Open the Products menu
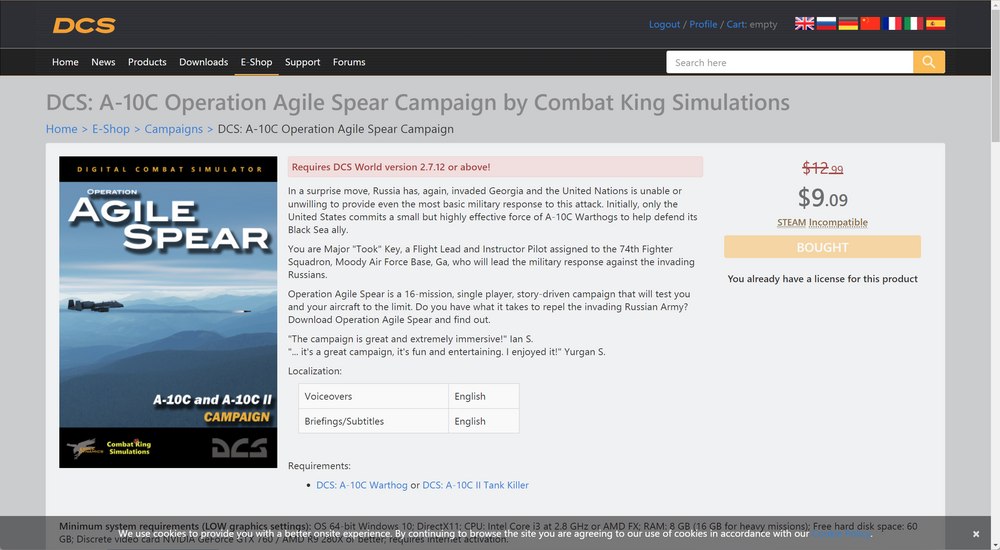 pos(147,62)
